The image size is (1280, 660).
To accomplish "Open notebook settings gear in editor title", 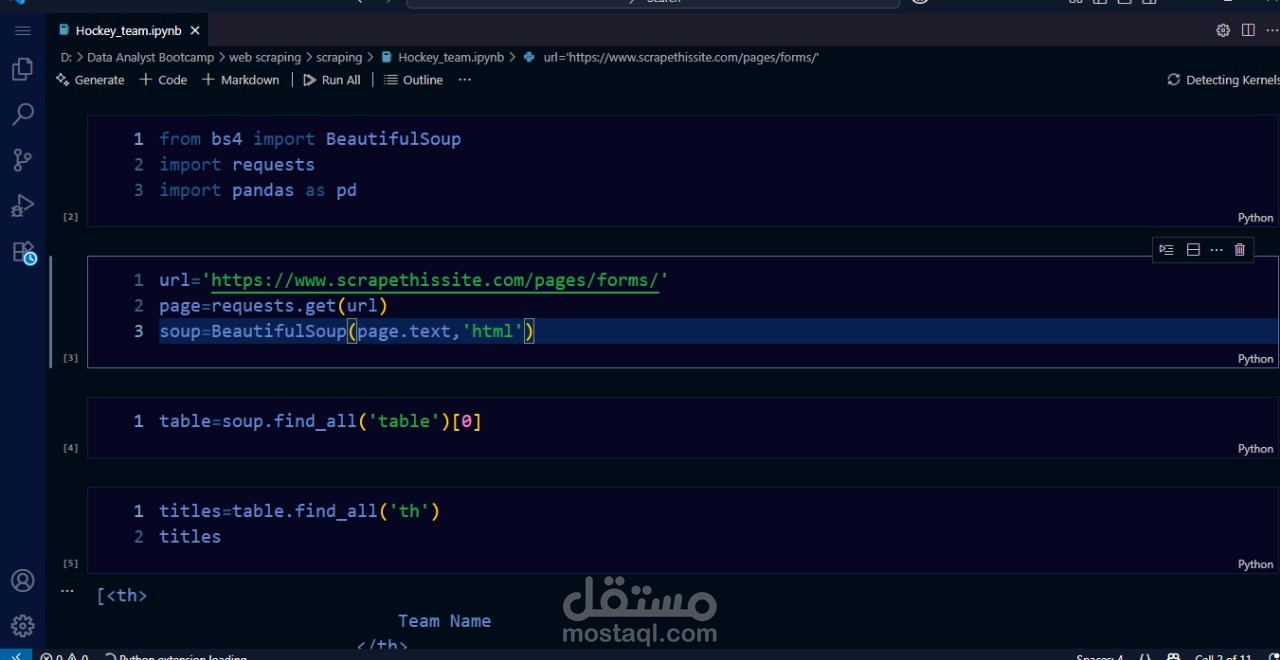I will (x=1223, y=30).
